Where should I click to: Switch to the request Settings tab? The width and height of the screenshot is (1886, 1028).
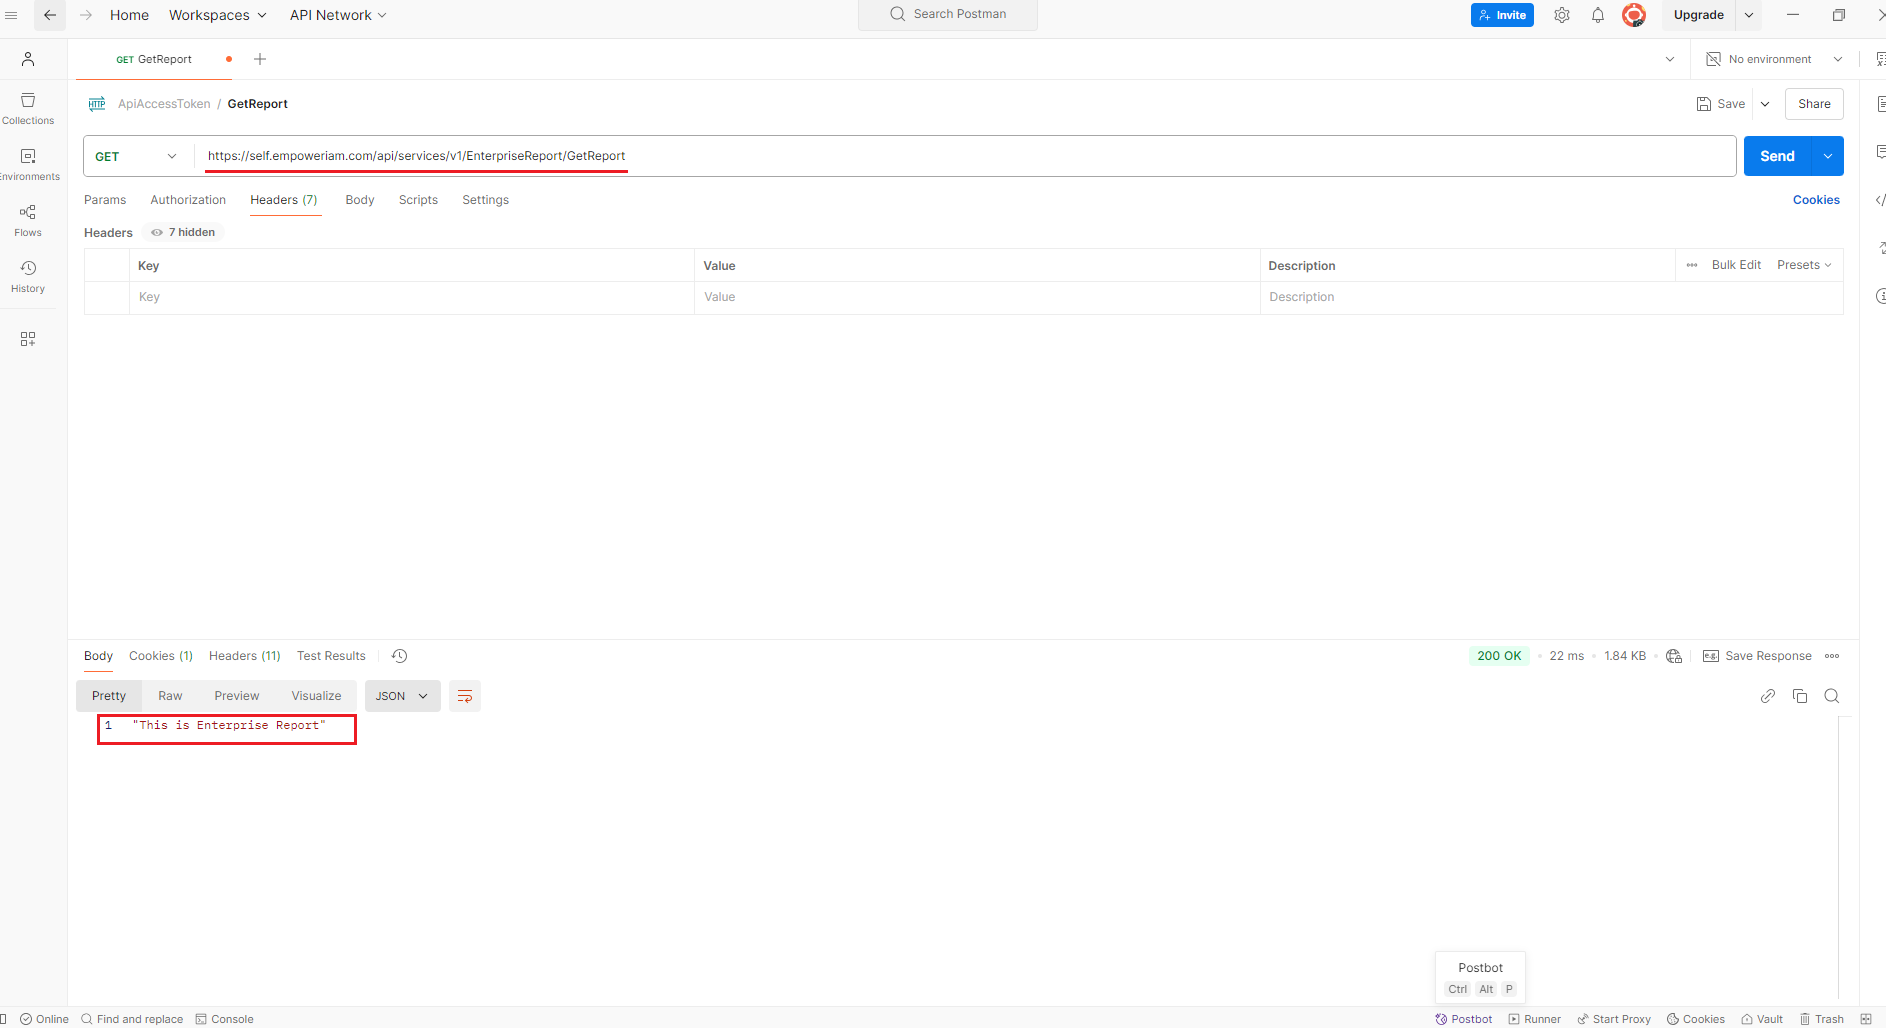485,200
